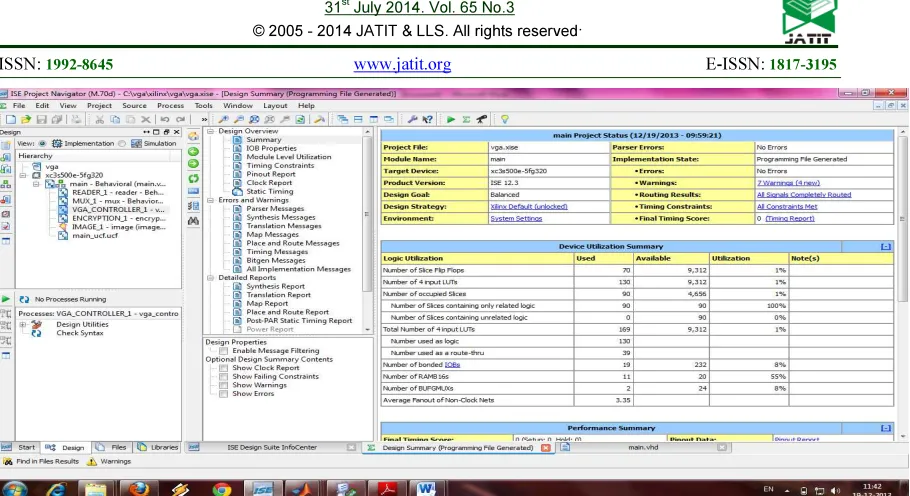Viewport: 910px width, 496px height.
Task: Click the house icon beside Design Overview
Action: (x=193, y=136)
